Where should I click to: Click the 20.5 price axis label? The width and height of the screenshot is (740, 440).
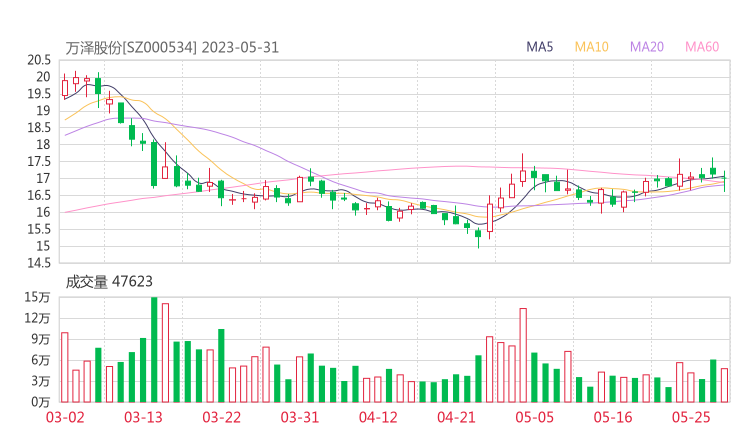coord(39,60)
